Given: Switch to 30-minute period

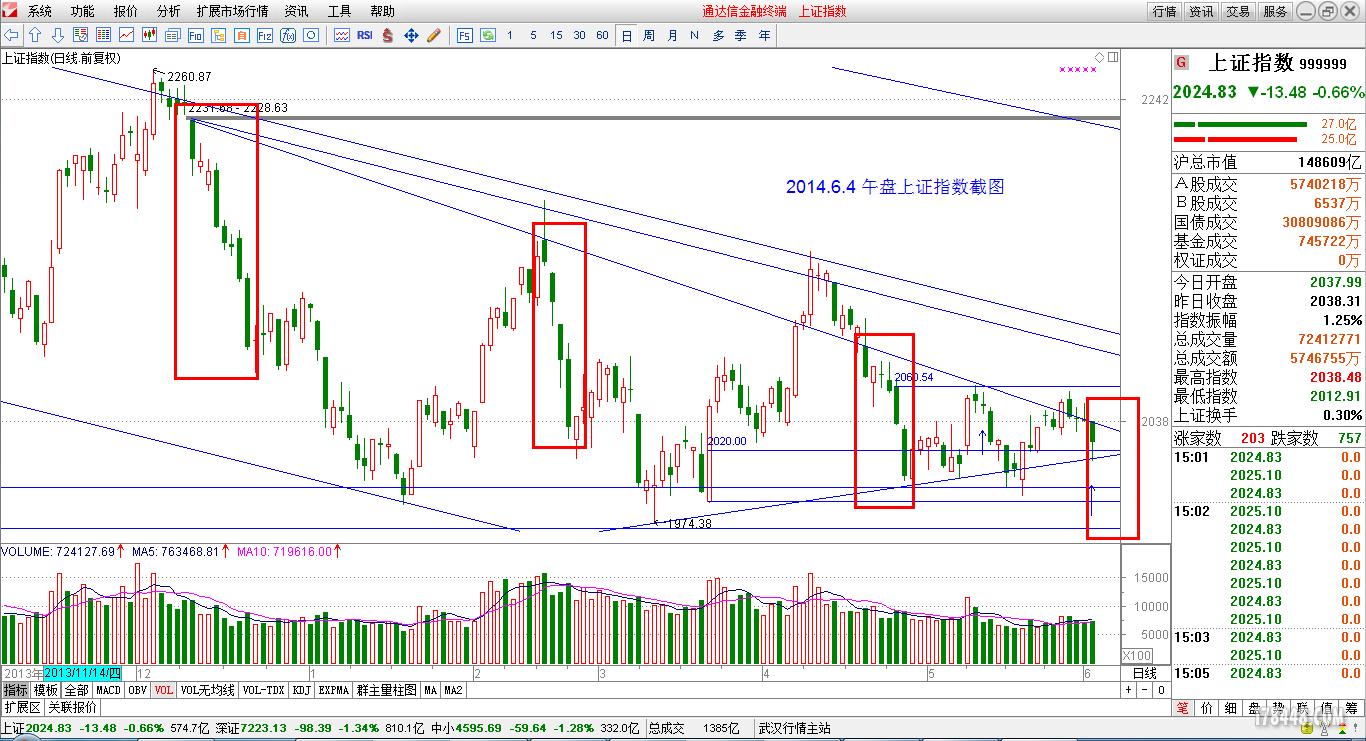Looking at the screenshot, I should 579,35.
